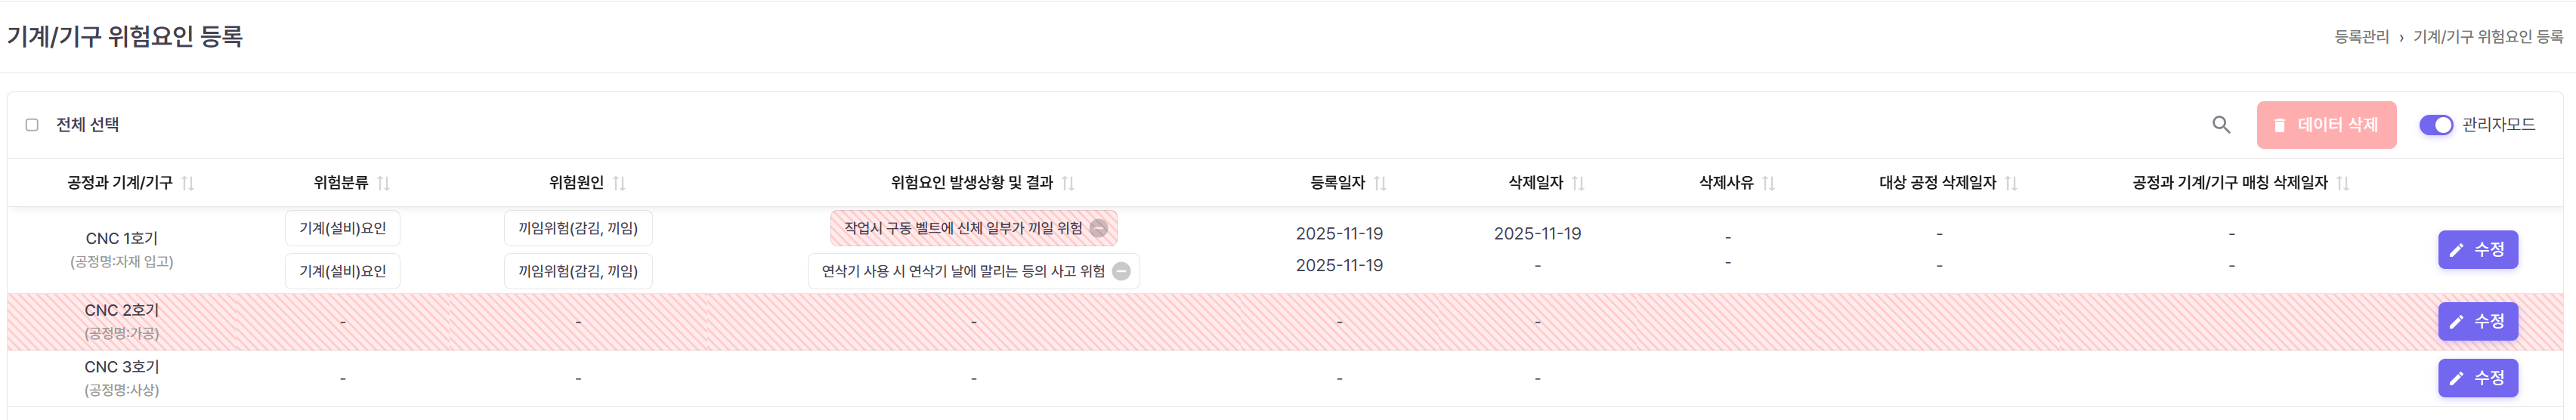Sort by 삭제사유 column arrows

click(x=1768, y=183)
